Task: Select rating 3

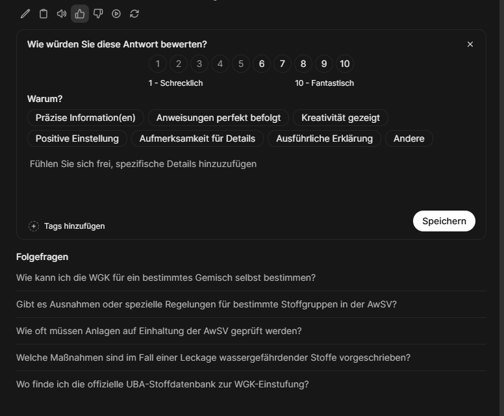Action: [199, 64]
